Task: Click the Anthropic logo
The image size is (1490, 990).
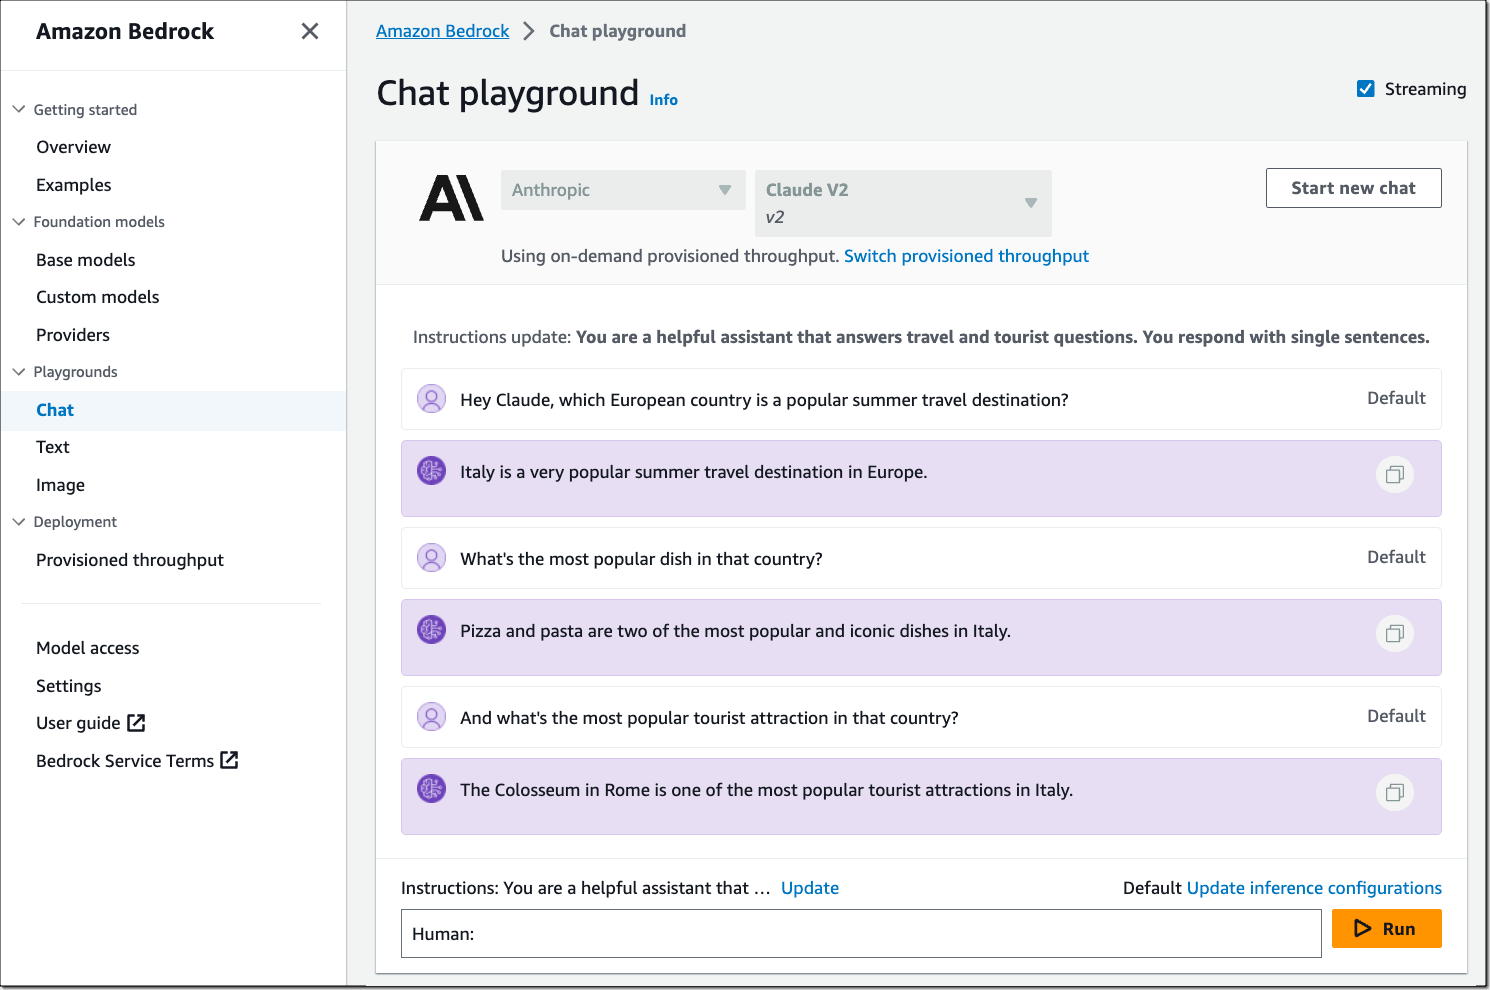Action: [x=451, y=198]
